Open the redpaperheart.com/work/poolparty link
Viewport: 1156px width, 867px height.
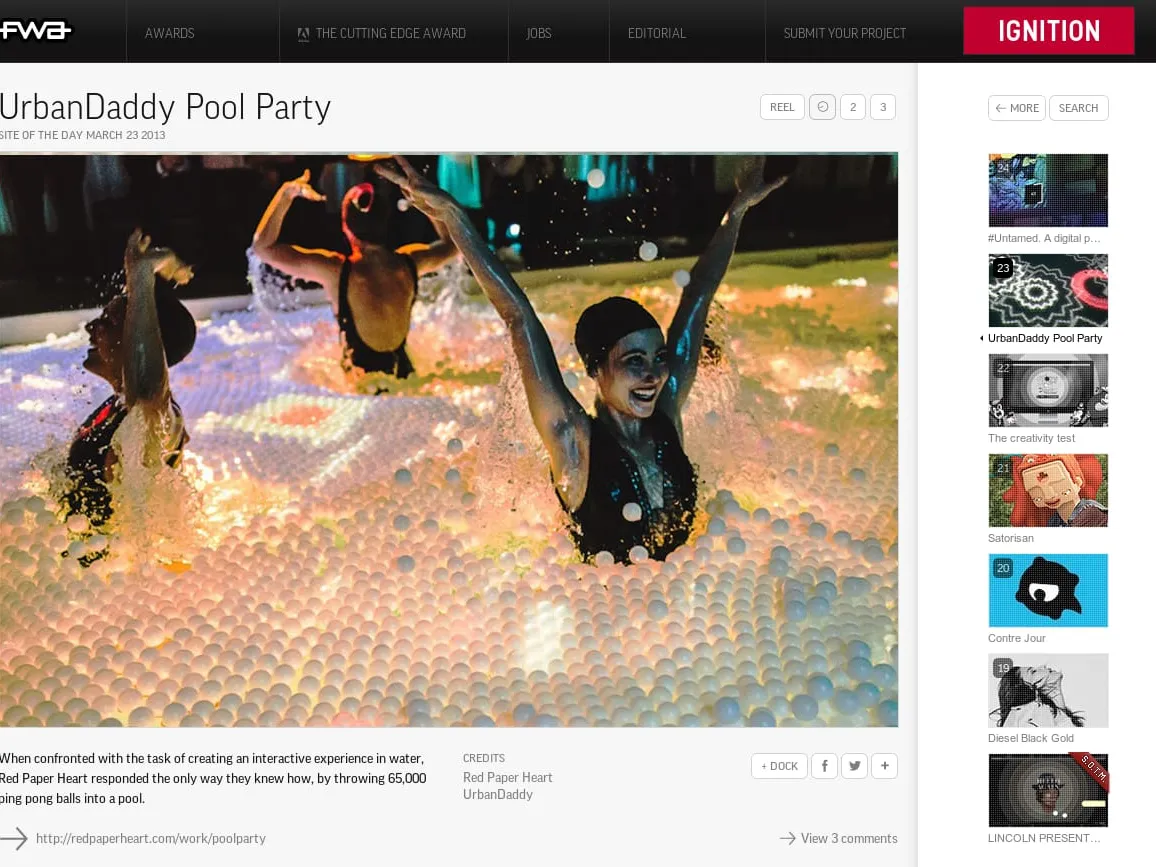pos(150,838)
